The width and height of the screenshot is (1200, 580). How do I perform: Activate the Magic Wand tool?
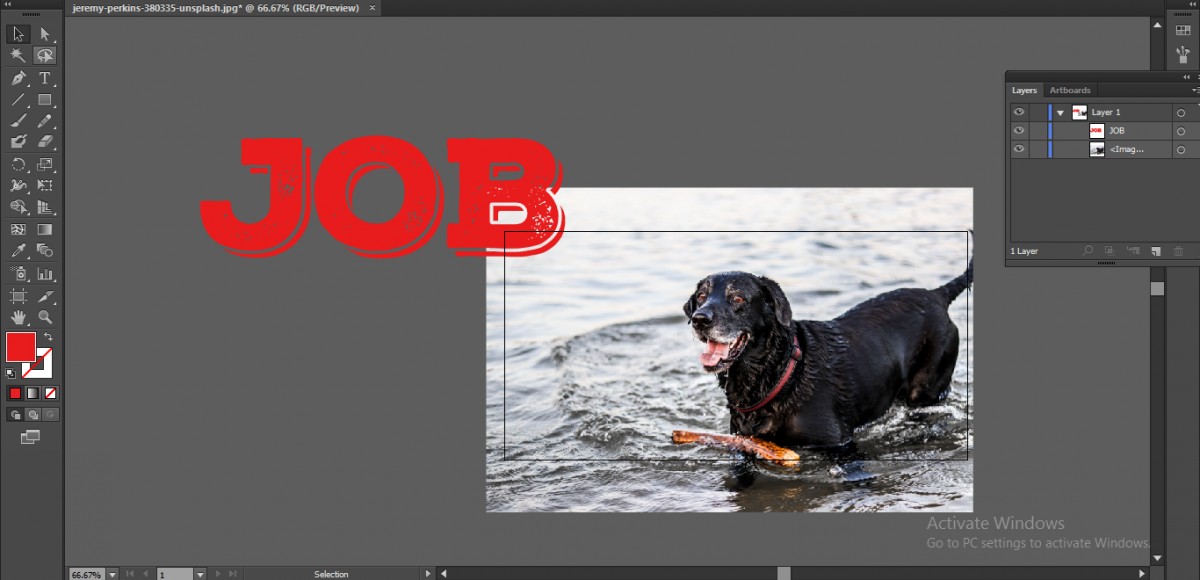point(18,56)
